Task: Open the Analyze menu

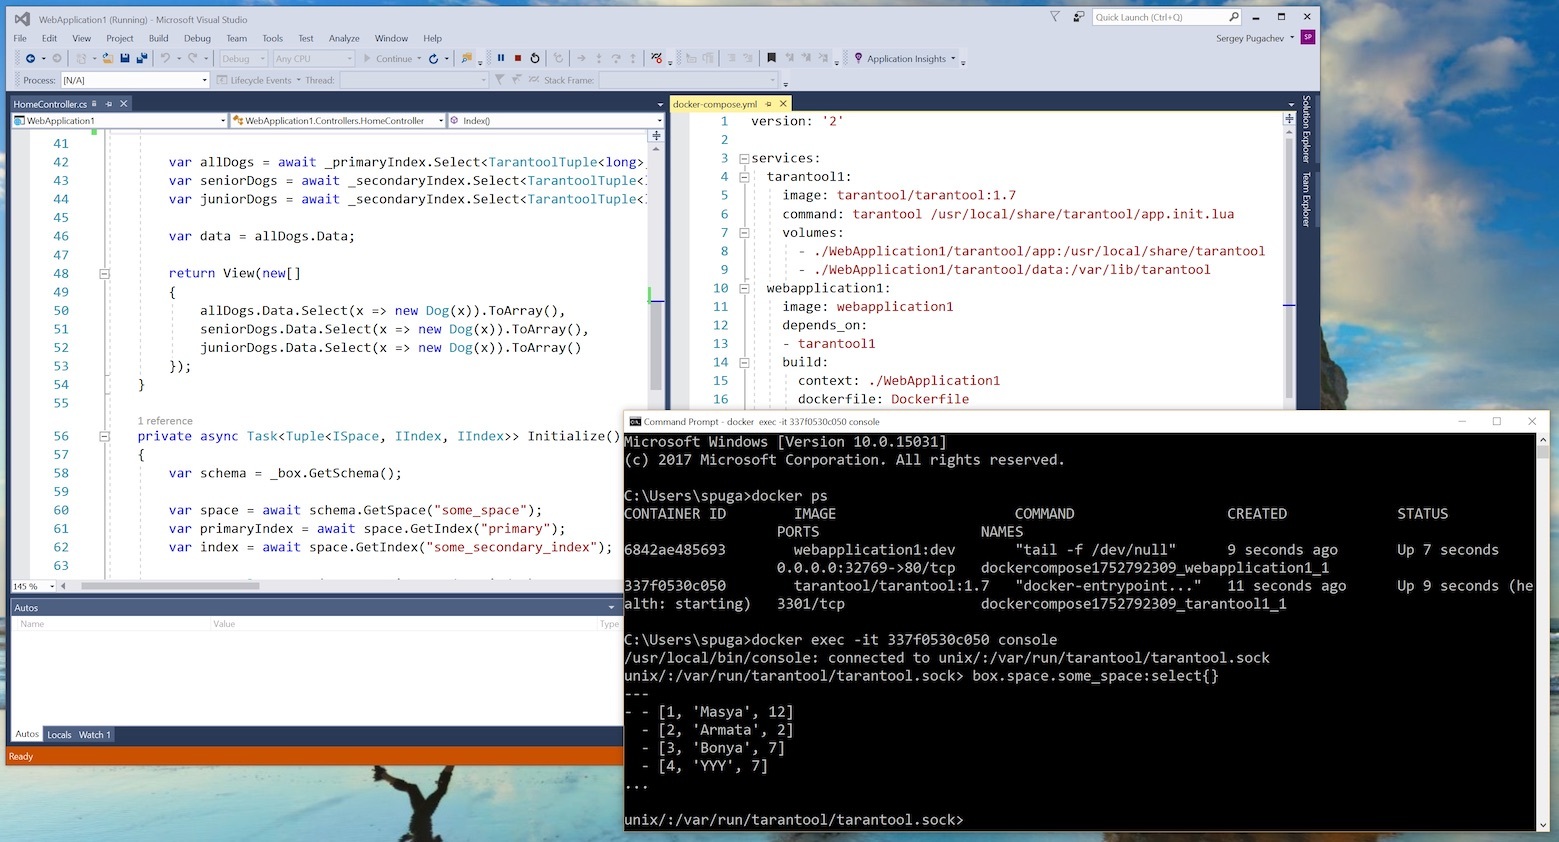Action: tap(344, 38)
